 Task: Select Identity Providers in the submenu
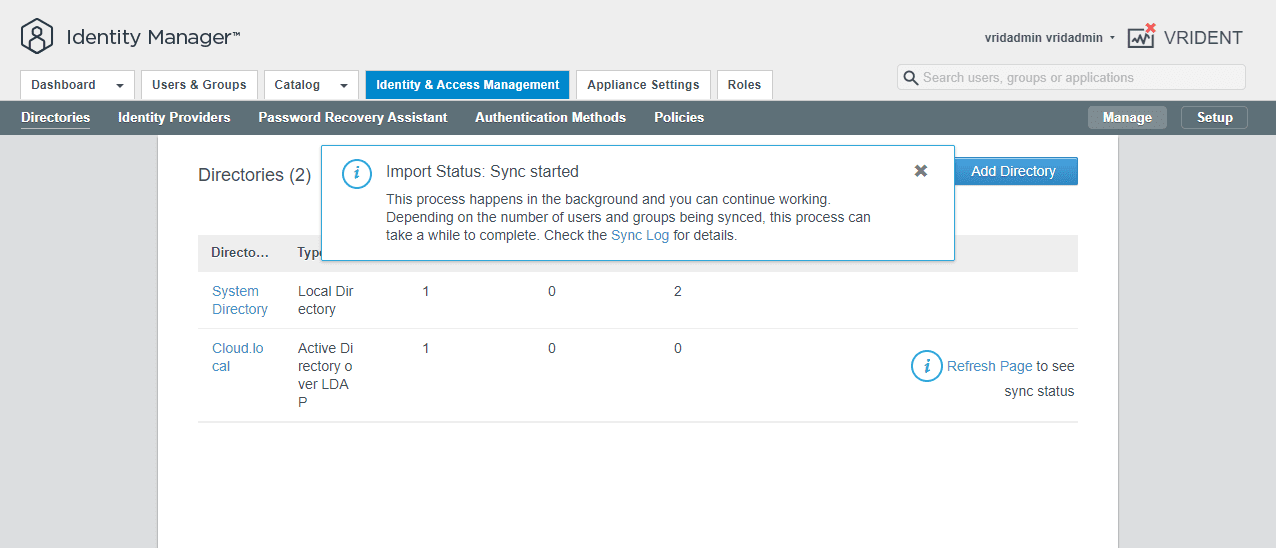coord(174,117)
